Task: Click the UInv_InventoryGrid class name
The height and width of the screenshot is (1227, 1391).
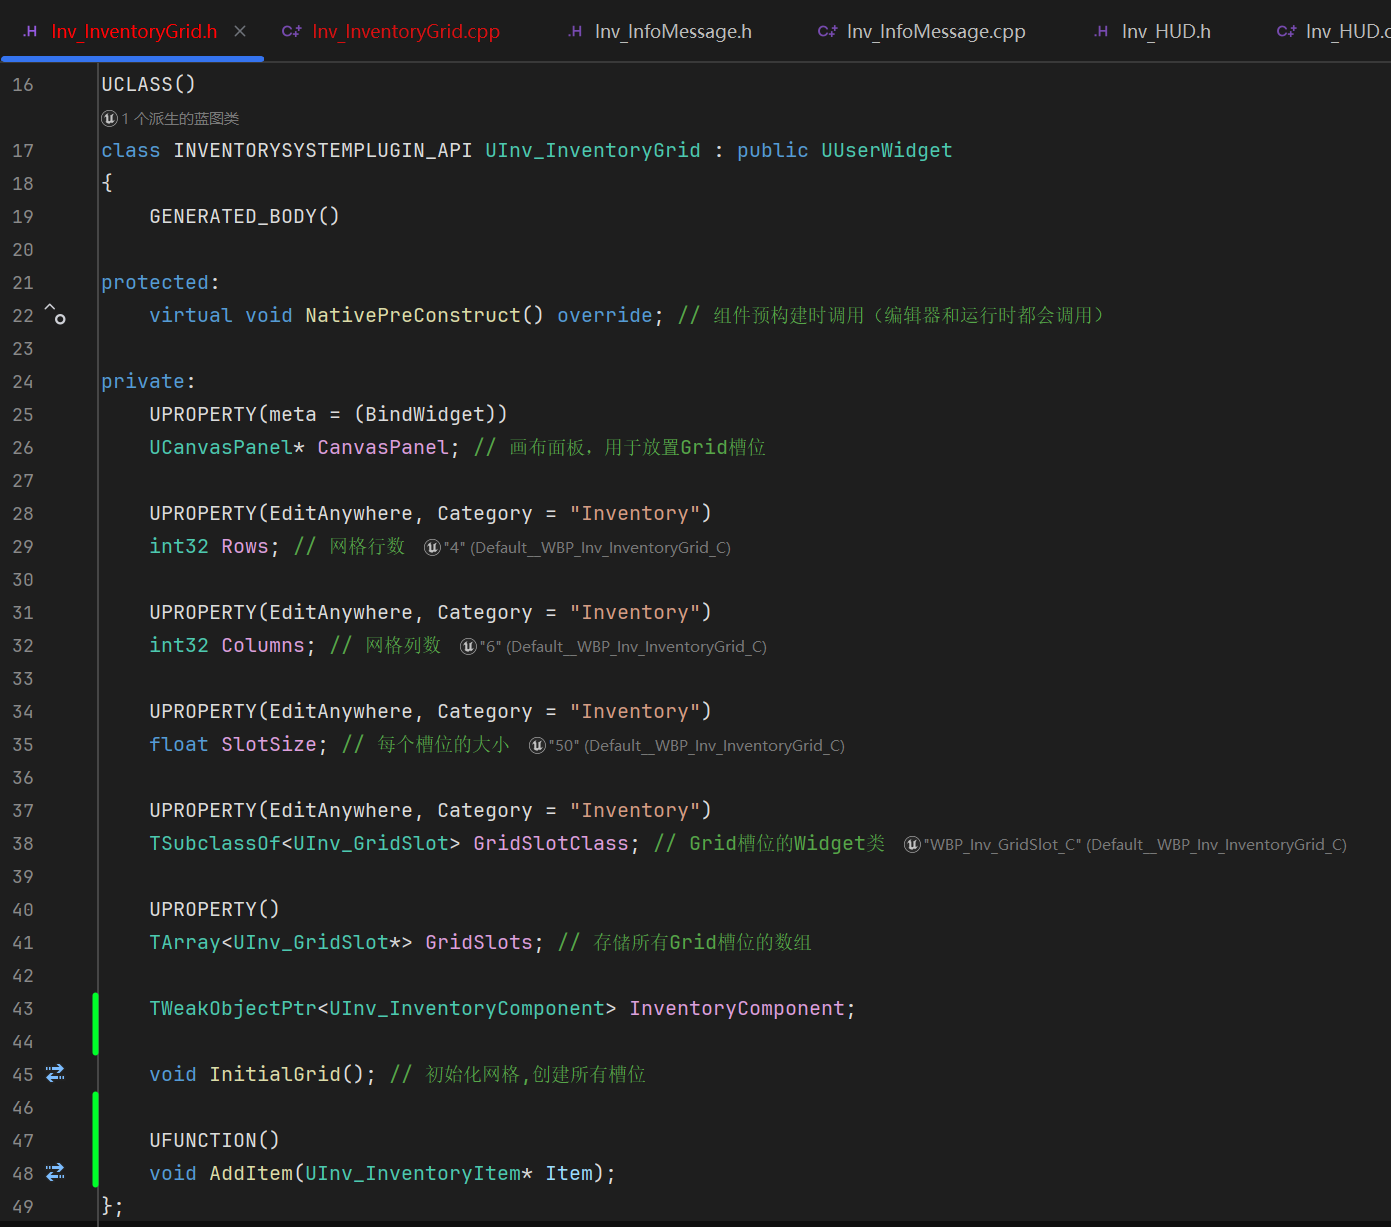Action: (593, 151)
